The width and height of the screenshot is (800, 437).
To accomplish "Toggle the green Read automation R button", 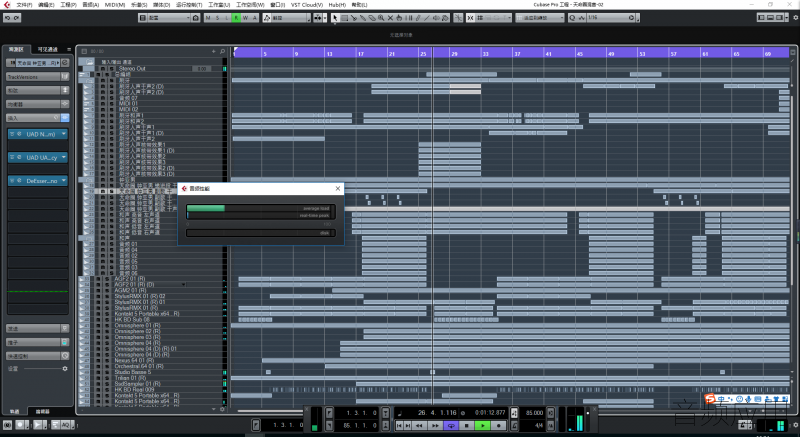I will 236,18.
